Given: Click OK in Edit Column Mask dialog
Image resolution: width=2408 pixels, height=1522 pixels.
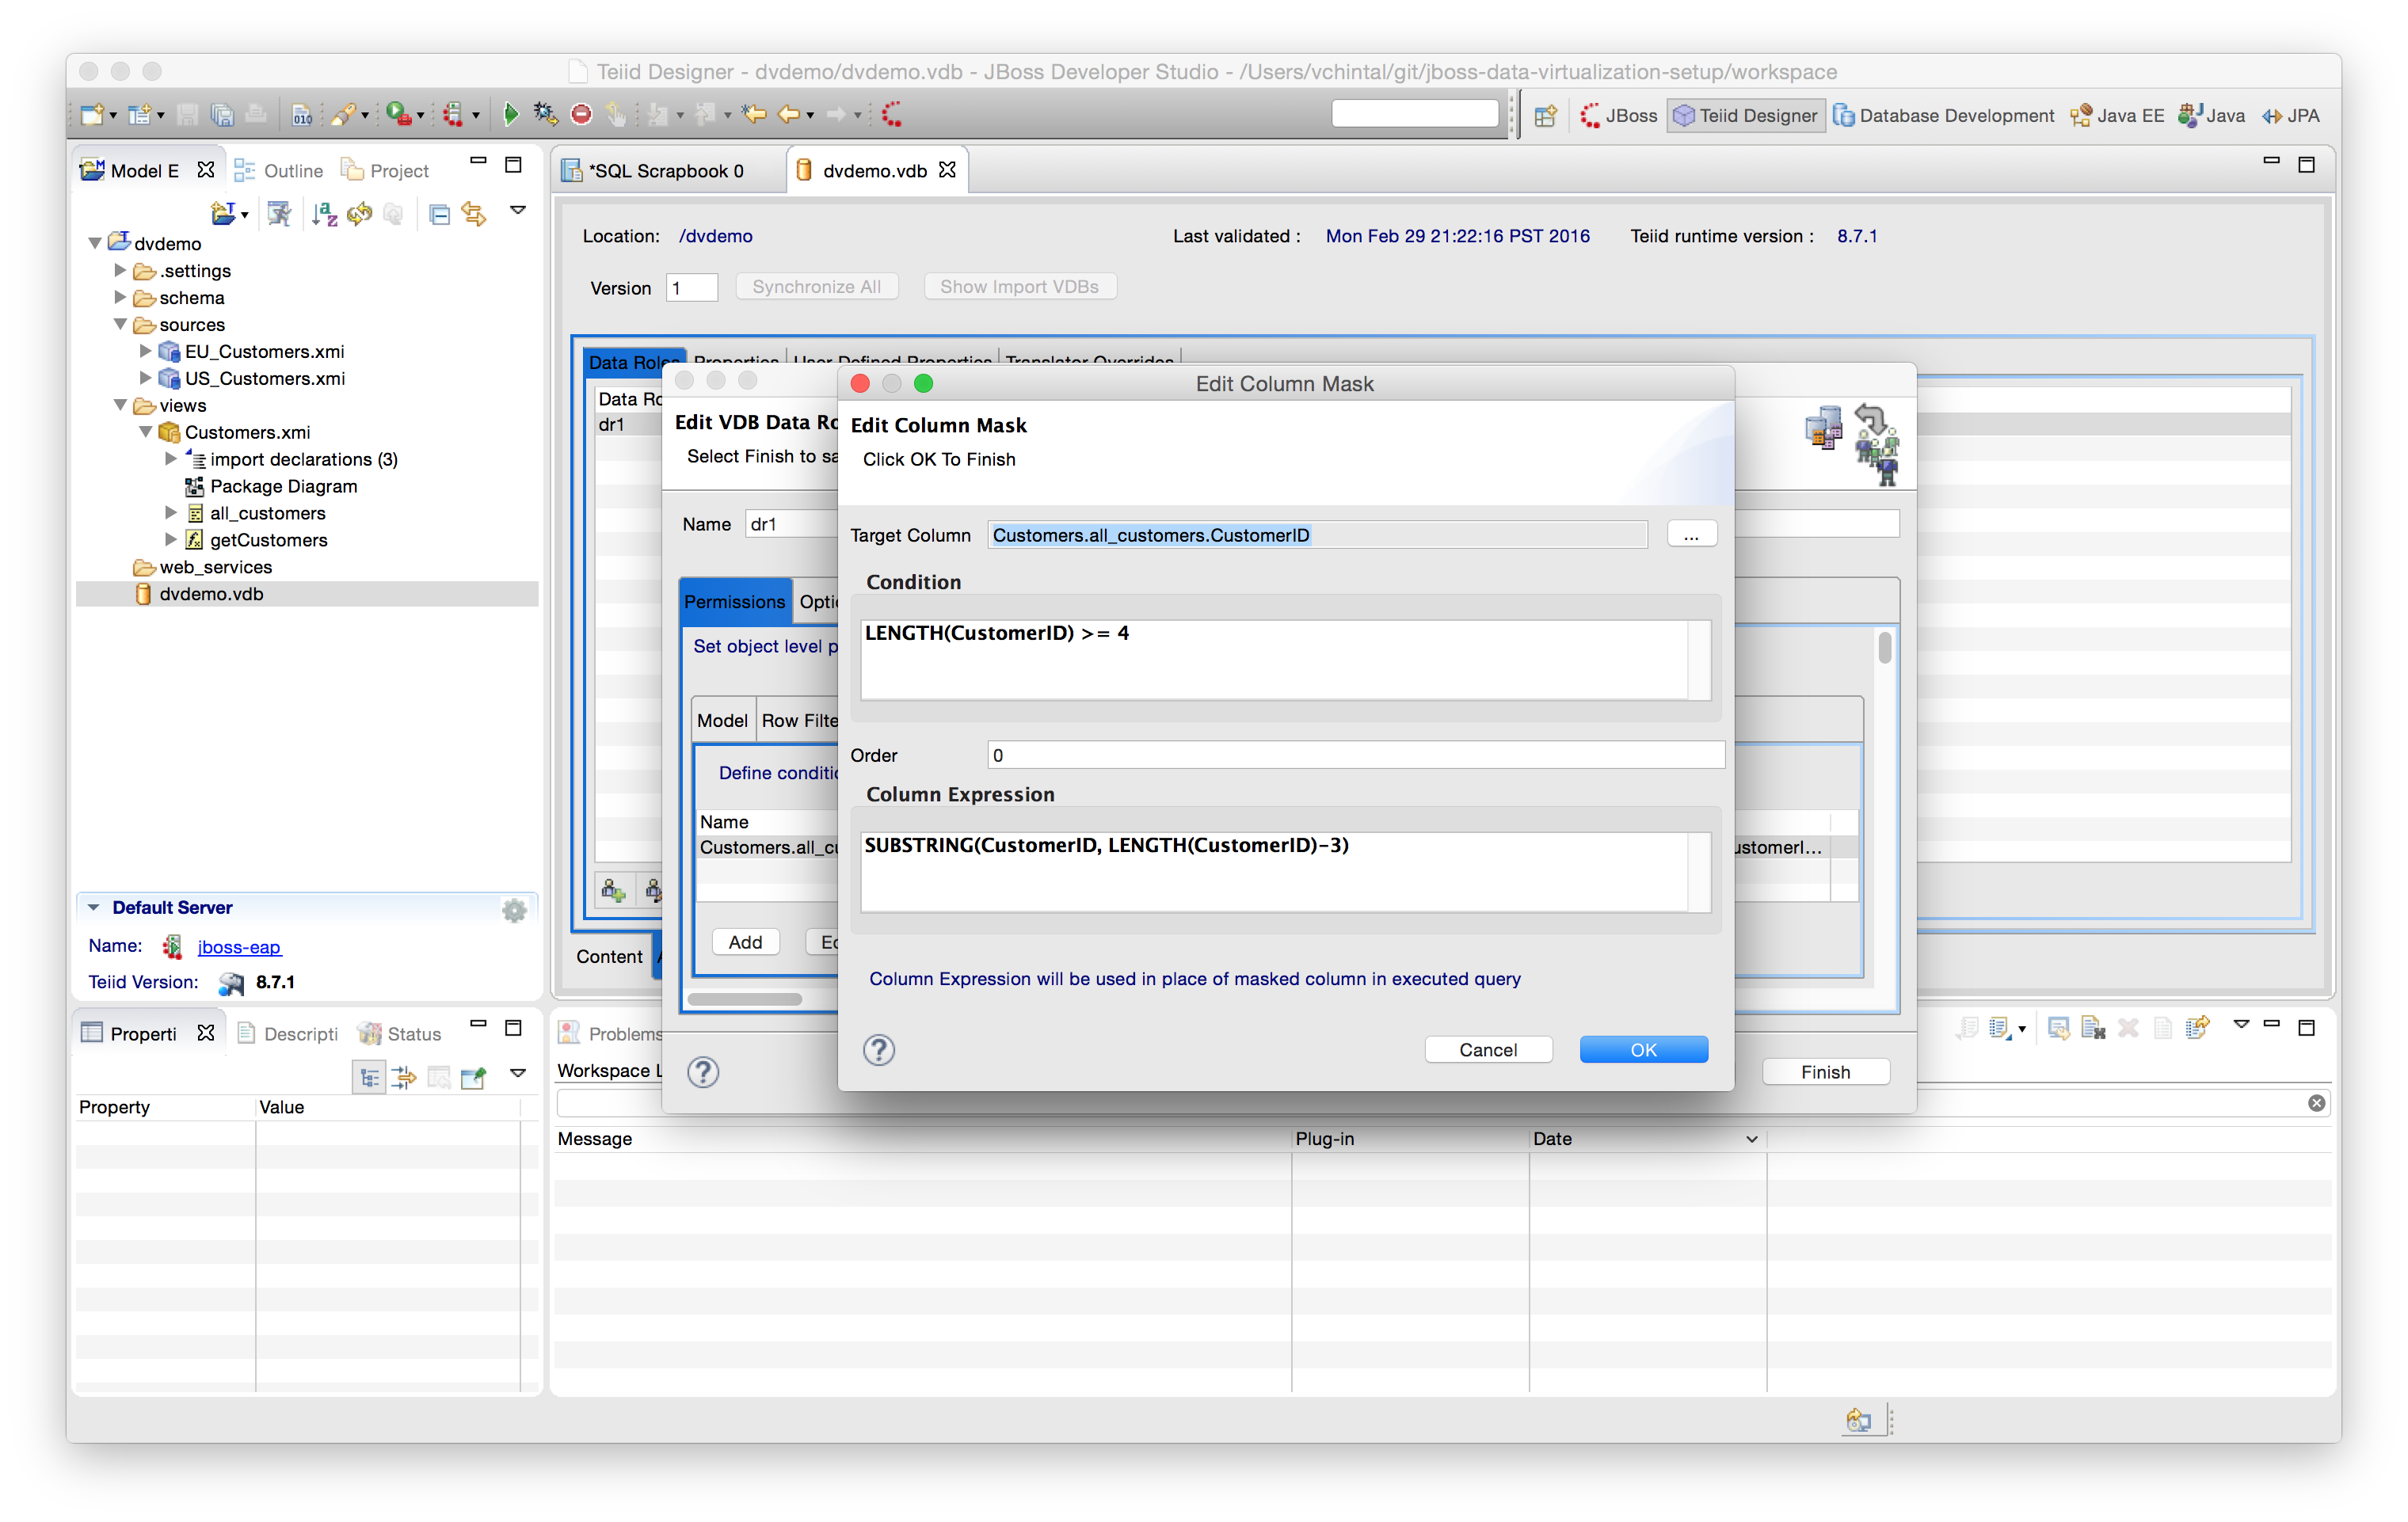Looking at the screenshot, I should tap(1643, 1050).
